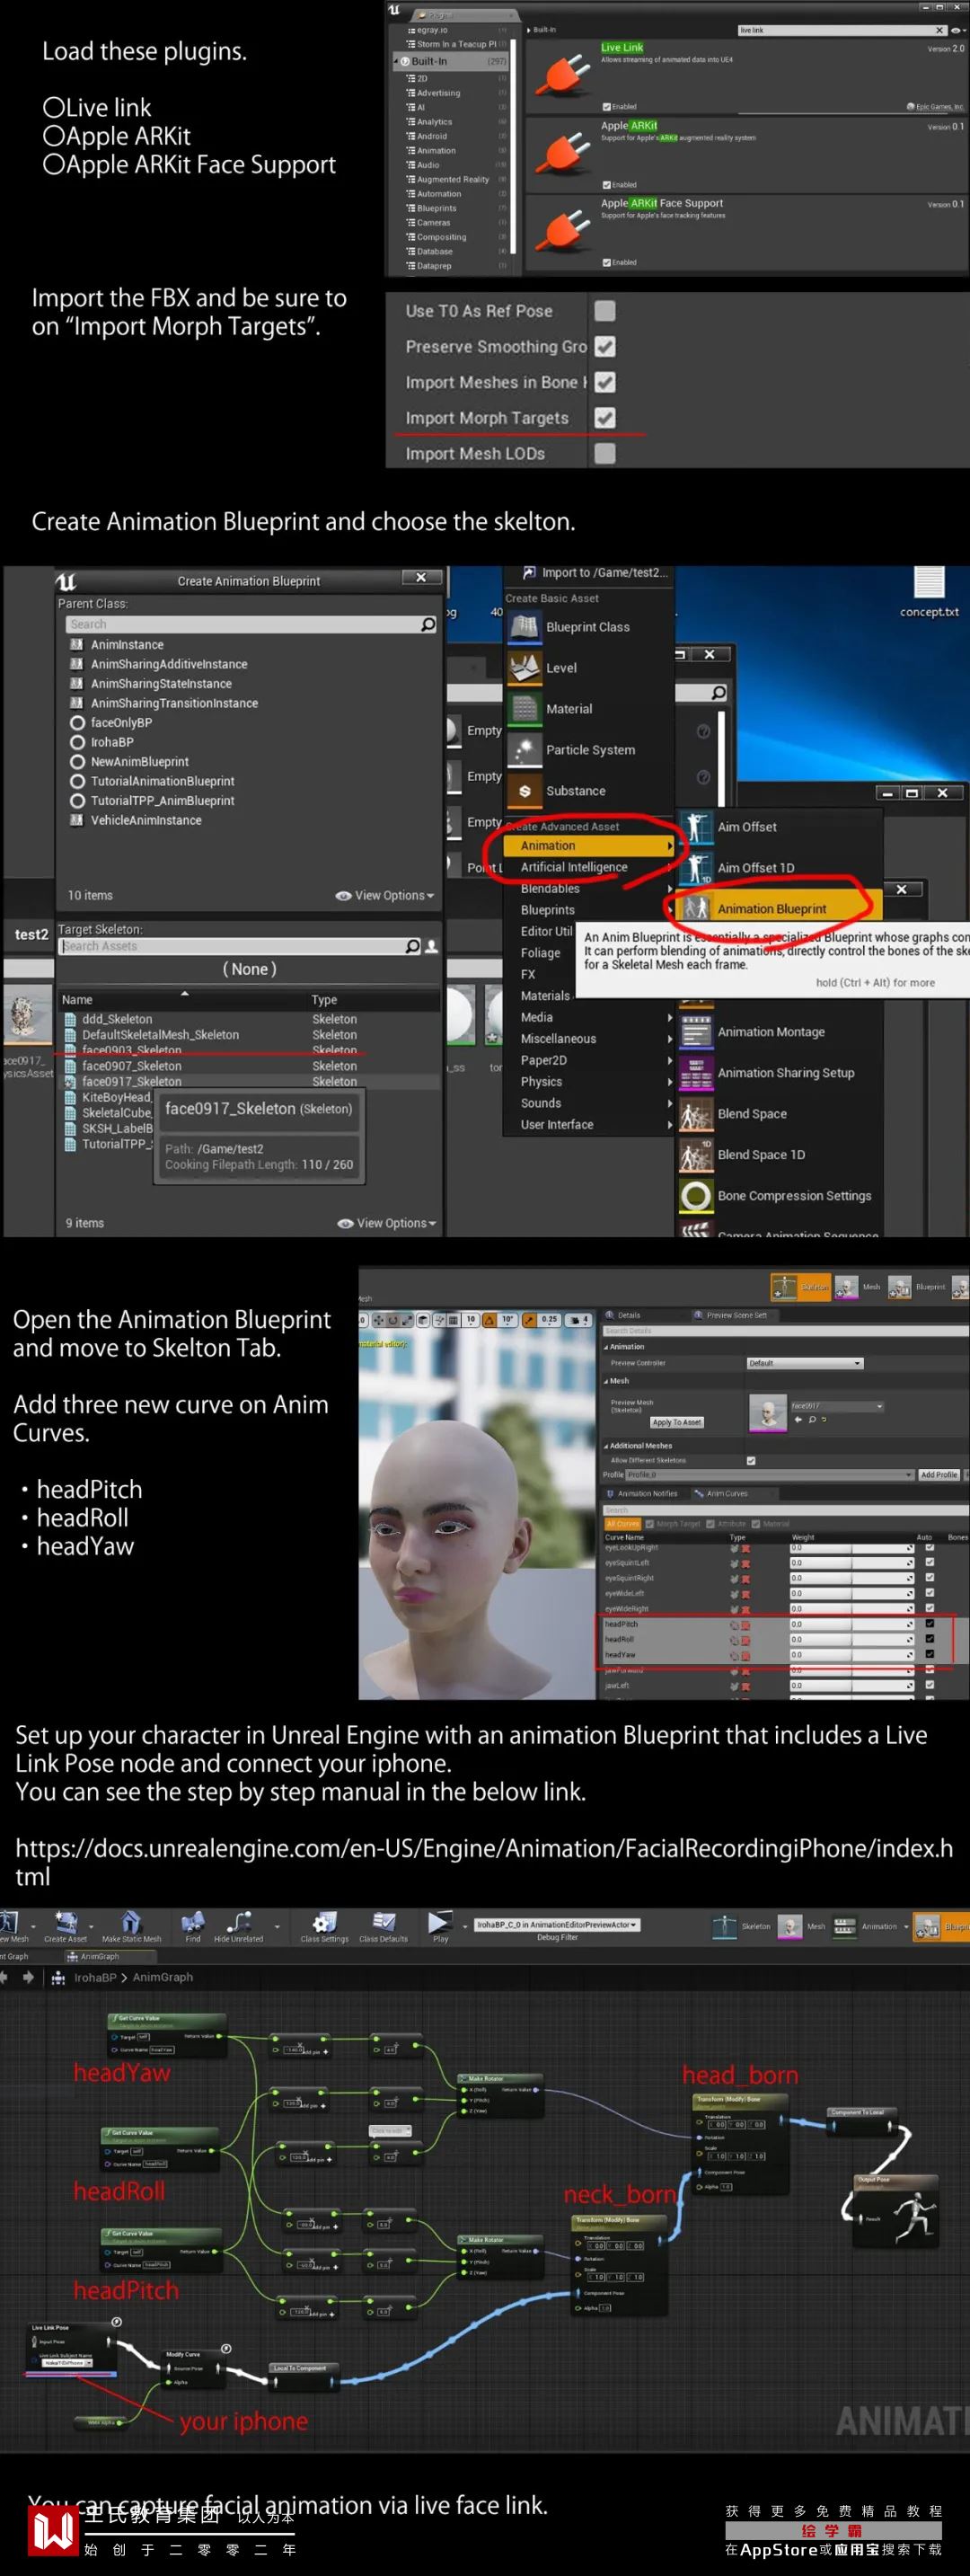Image resolution: width=970 pixels, height=2576 pixels.
Task: Click the Add Profile button
Action: [939, 1475]
